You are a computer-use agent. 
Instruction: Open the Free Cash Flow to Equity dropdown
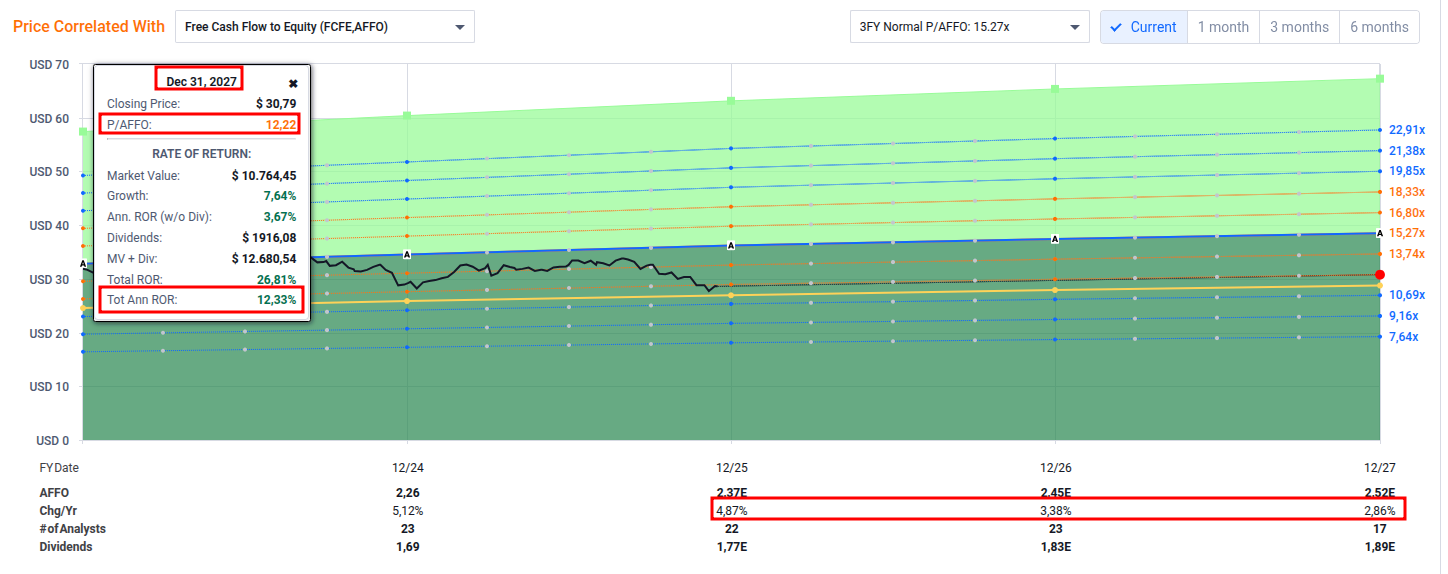(324, 27)
